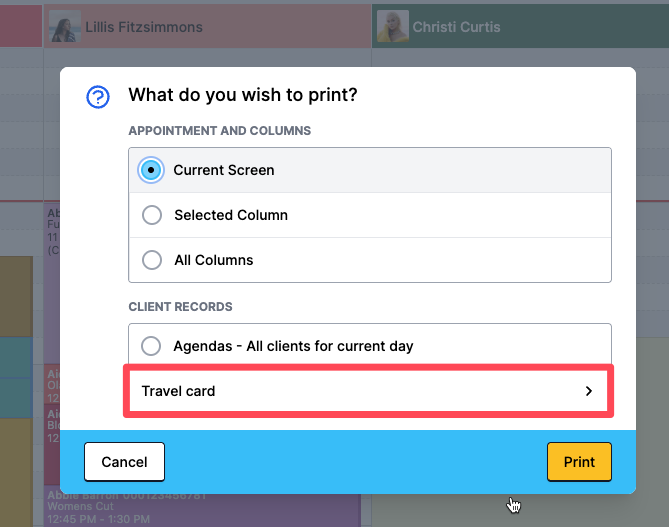Choose the Selected Column radio button
The width and height of the screenshot is (669, 527).
pos(152,215)
